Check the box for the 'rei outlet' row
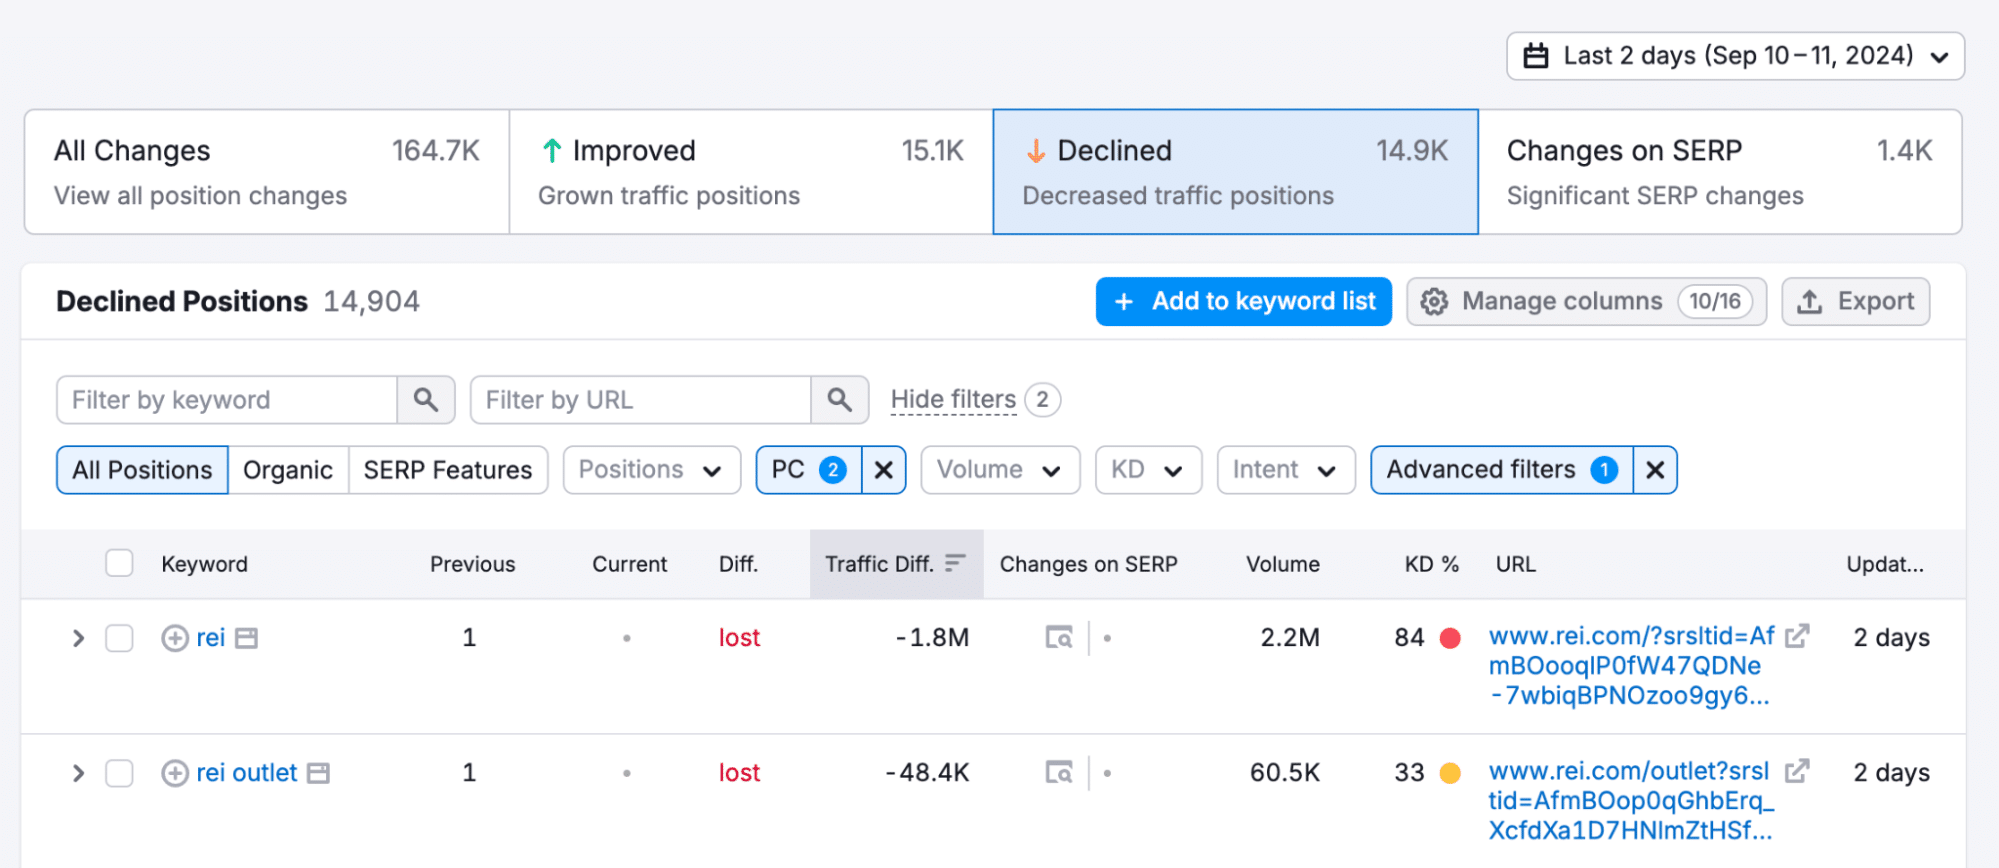The width and height of the screenshot is (1999, 868). (x=119, y=773)
